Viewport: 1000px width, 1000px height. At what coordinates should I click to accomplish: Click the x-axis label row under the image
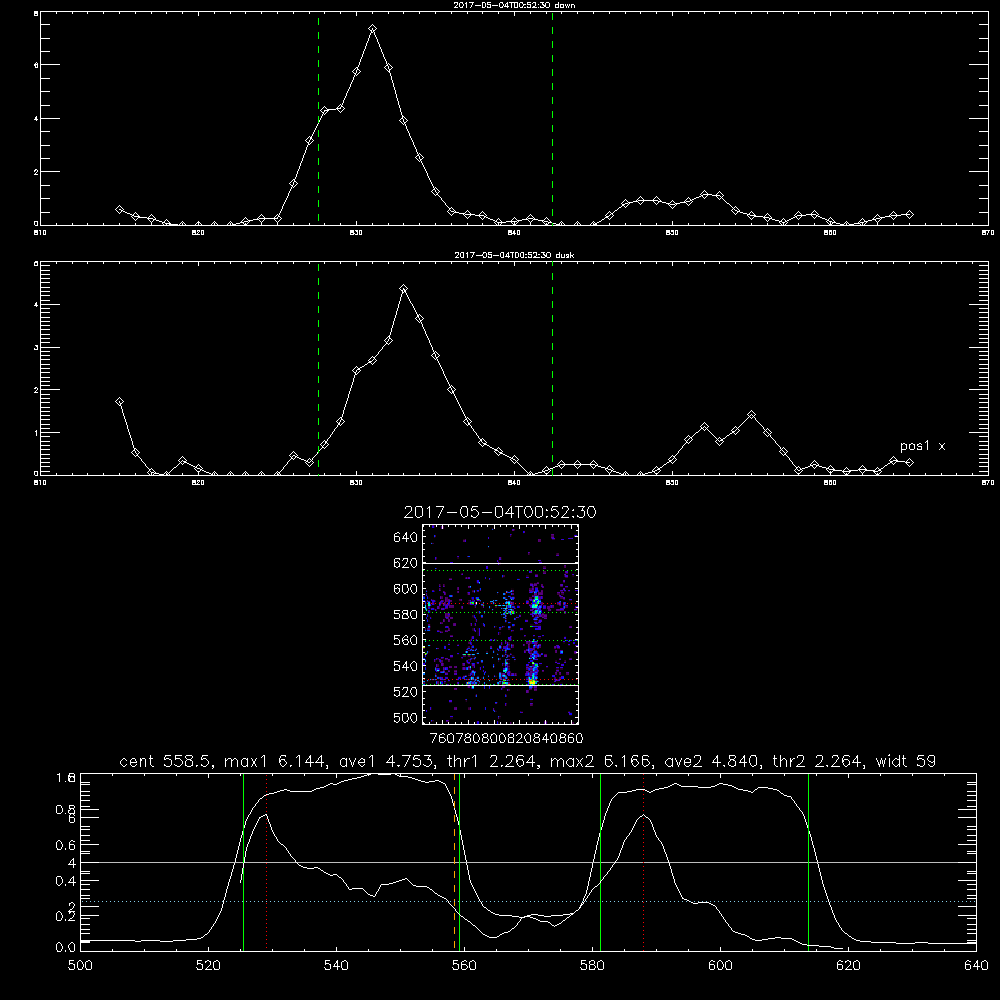pos(506,738)
